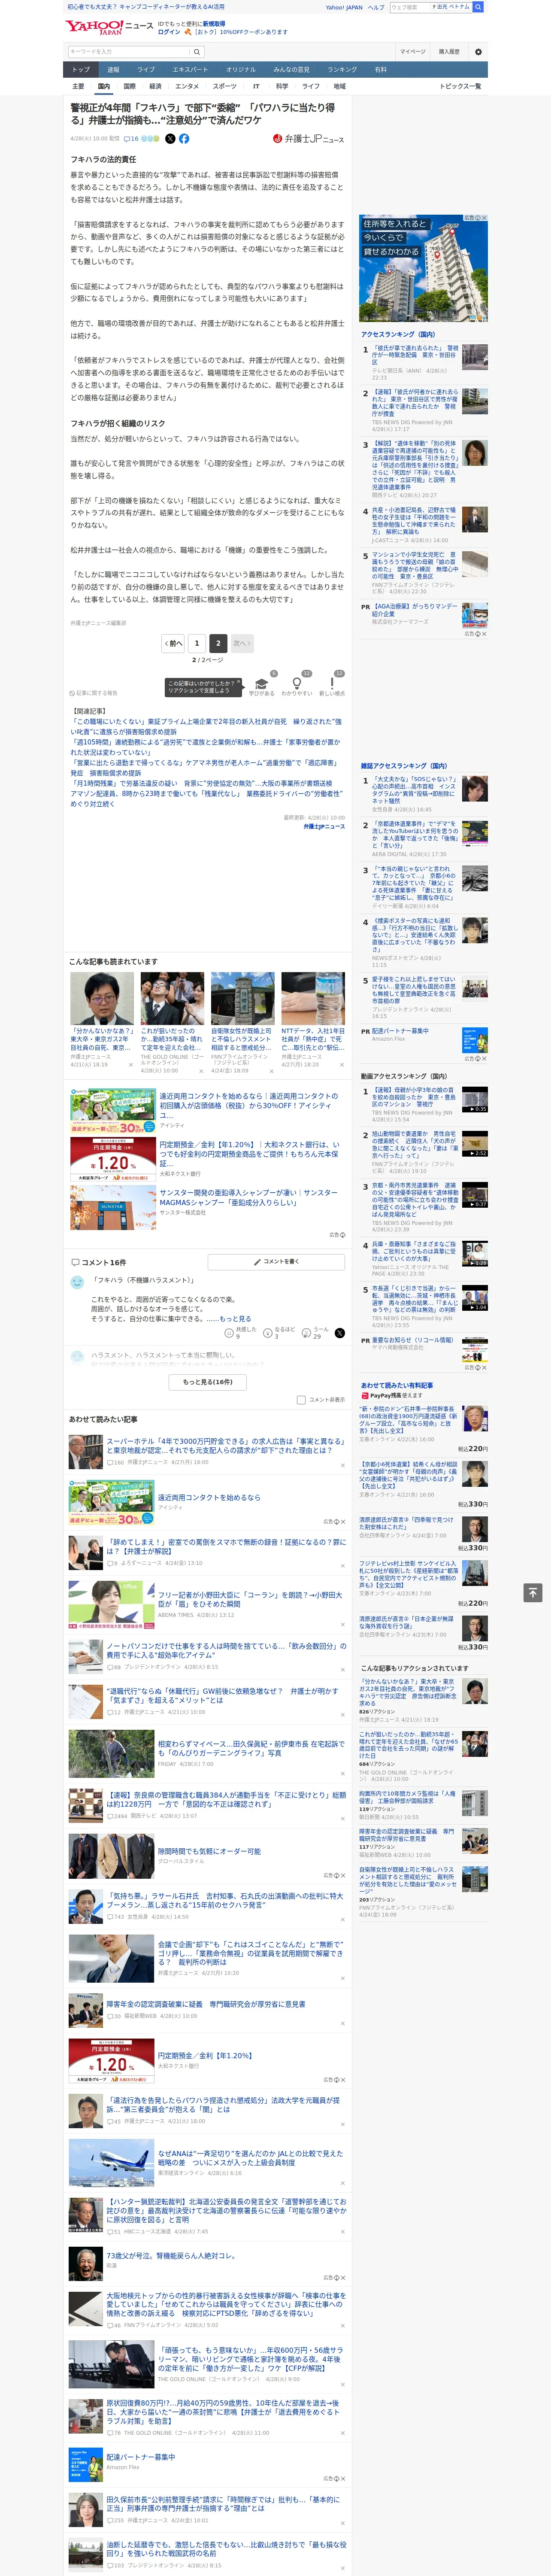Focus the ウェブ検索 input field
551x2576 pixels.
(409, 7)
